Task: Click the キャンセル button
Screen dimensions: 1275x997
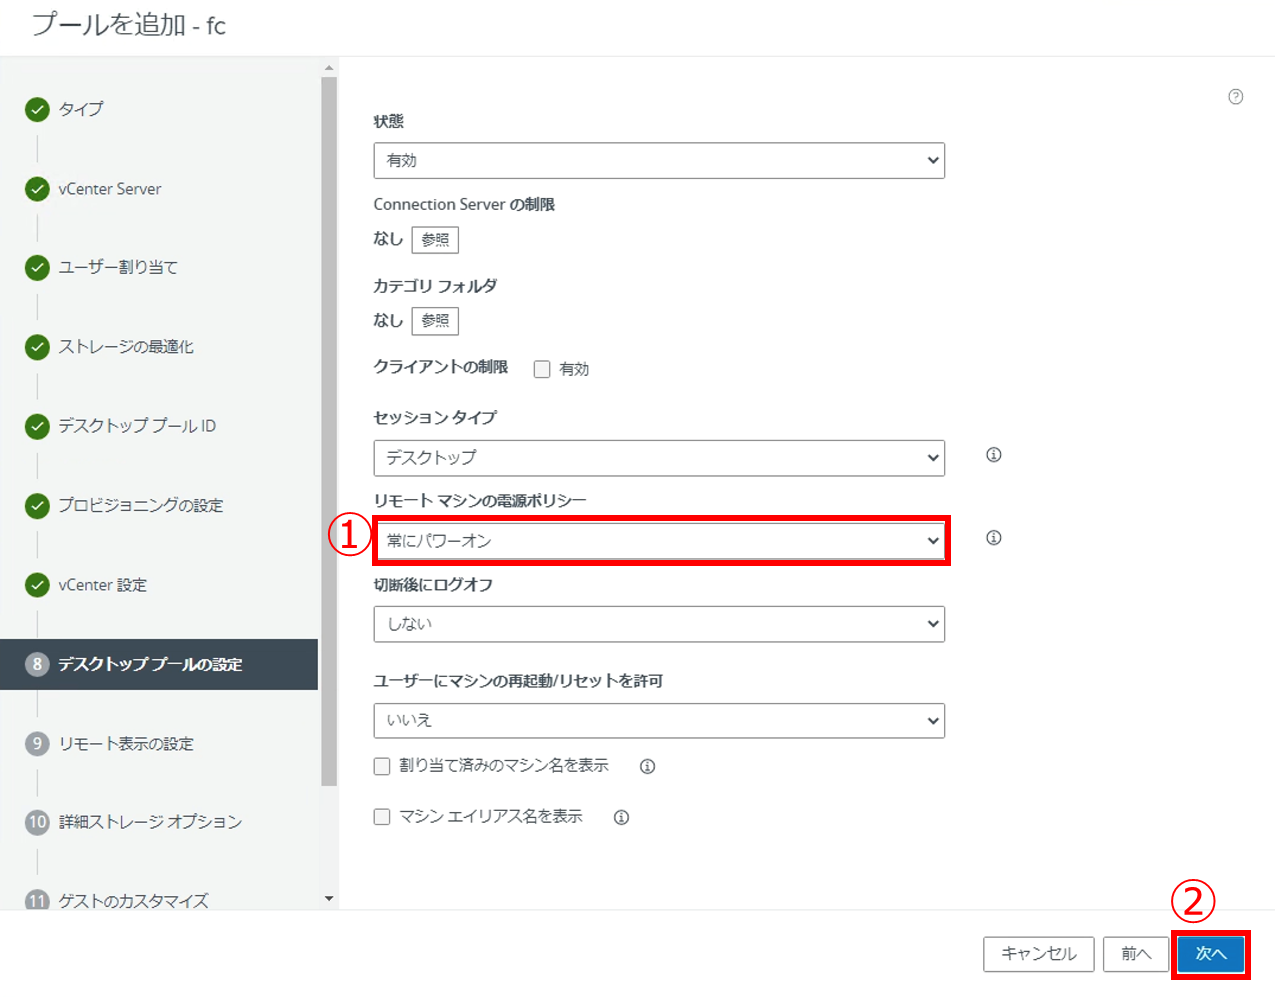Action: coord(1038,954)
